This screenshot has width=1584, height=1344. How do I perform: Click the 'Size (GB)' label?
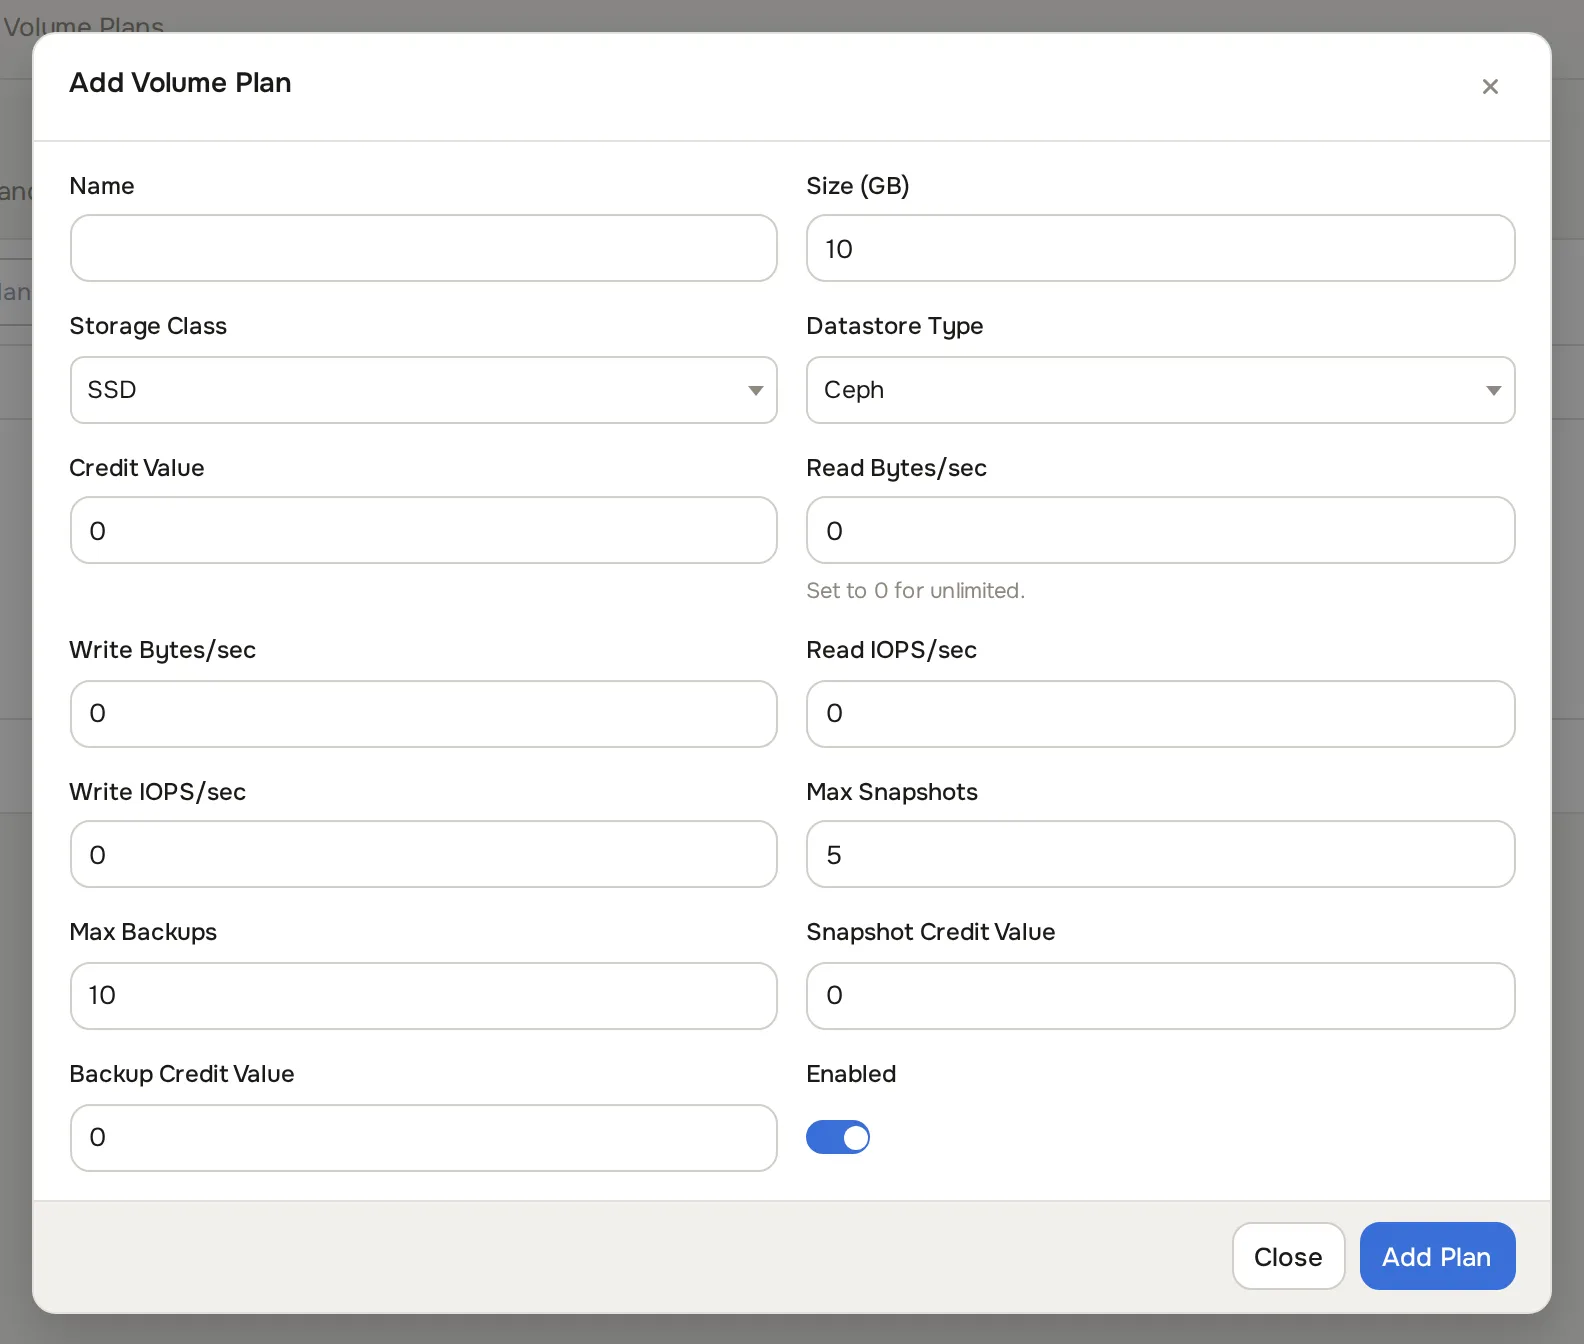point(858,186)
